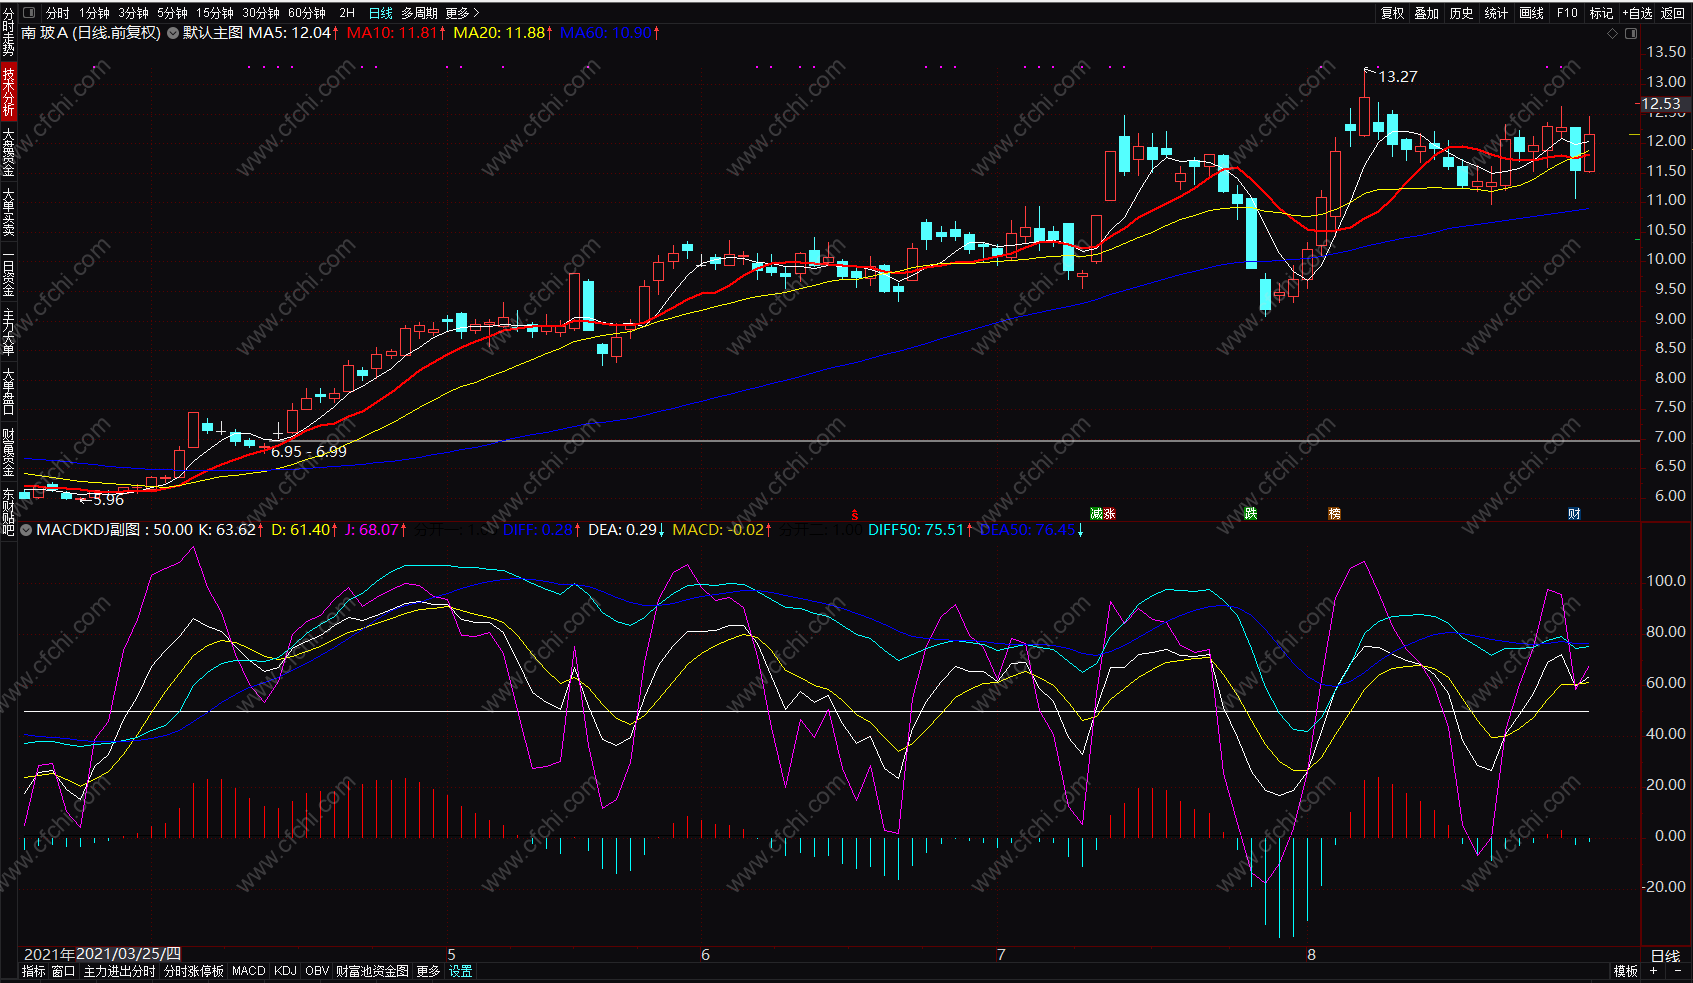
Task: Click the green 跌 event marker
Action: (1251, 514)
